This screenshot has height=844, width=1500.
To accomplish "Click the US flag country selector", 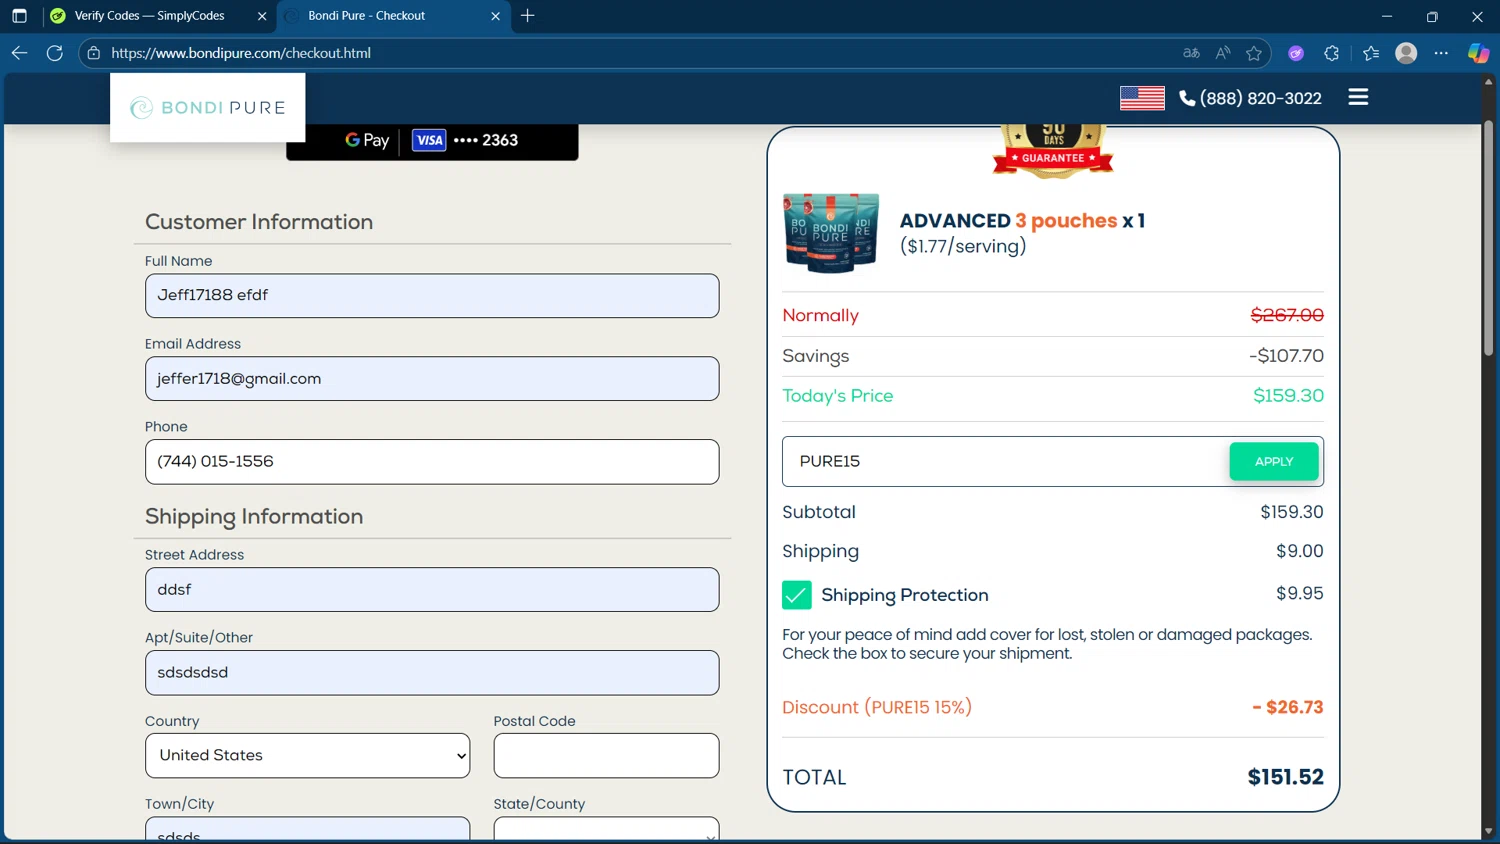I will point(1142,98).
